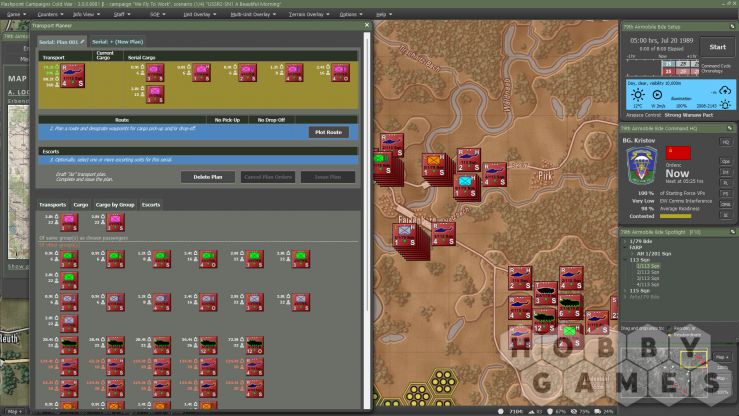Open the Game menu
Image resolution: width=739 pixels, height=416 pixels.
(x=14, y=14)
